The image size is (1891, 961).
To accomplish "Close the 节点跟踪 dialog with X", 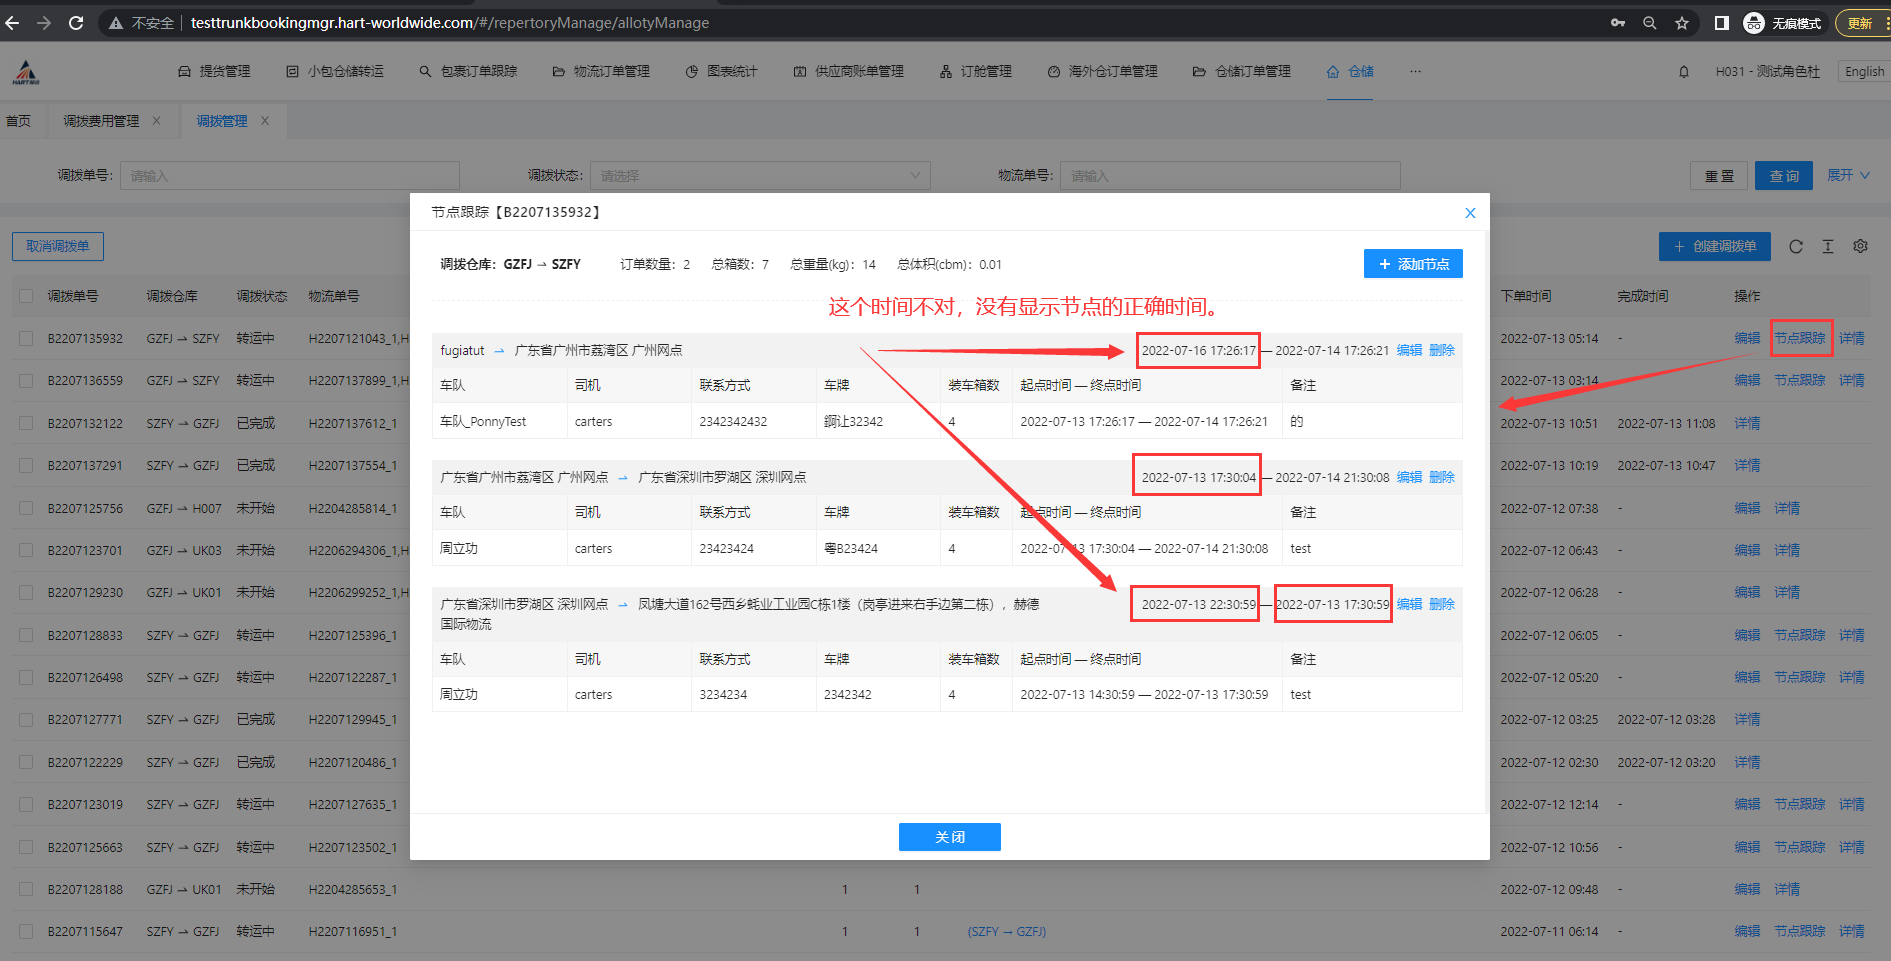I will (x=1470, y=213).
